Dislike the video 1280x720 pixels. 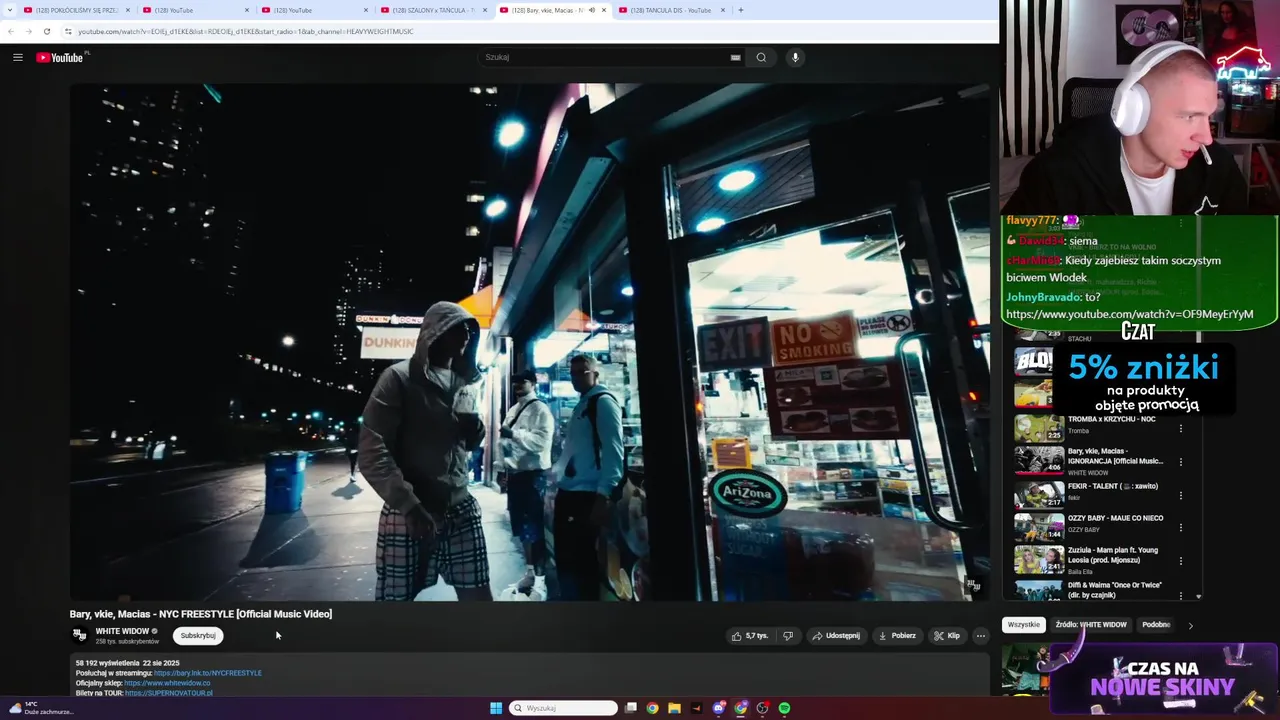click(788, 635)
